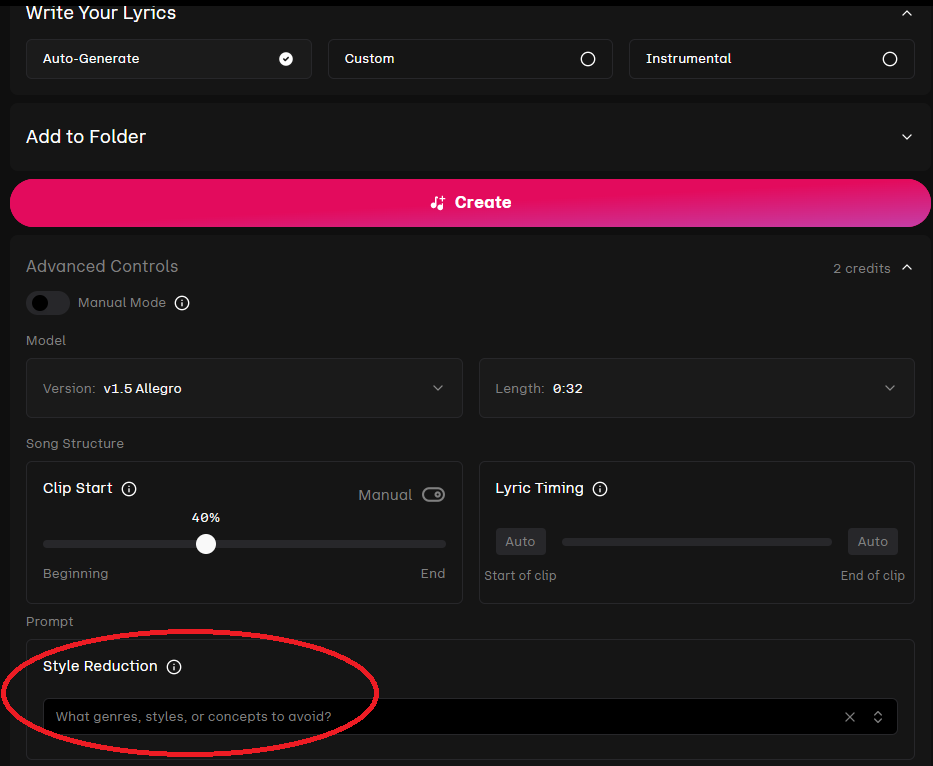Click the Clip Start slider handle at 40%
The width and height of the screenshot is (933, 766).
[x=206, y=544]
